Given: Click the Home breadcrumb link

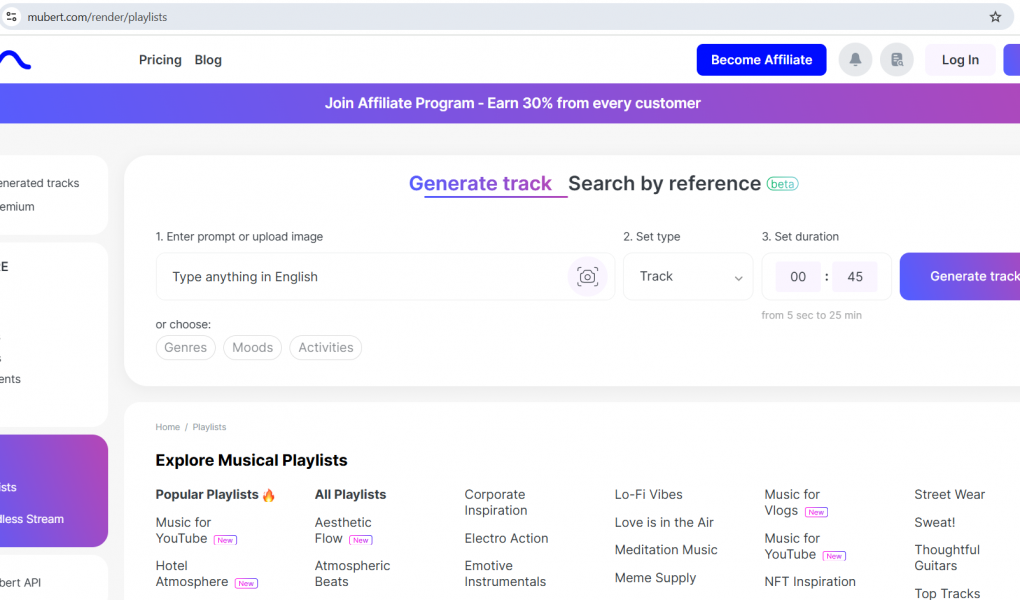Looking at the screenshot, I should (167, 427).
